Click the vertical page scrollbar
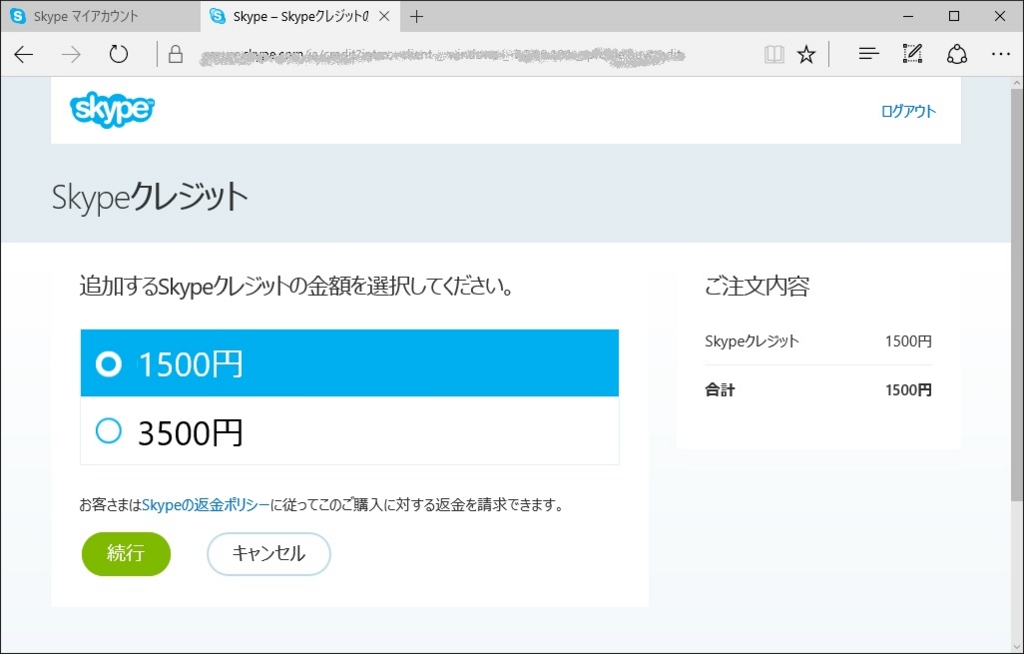This screenshot has height=654, width=1024. (x=1017, y=294)
